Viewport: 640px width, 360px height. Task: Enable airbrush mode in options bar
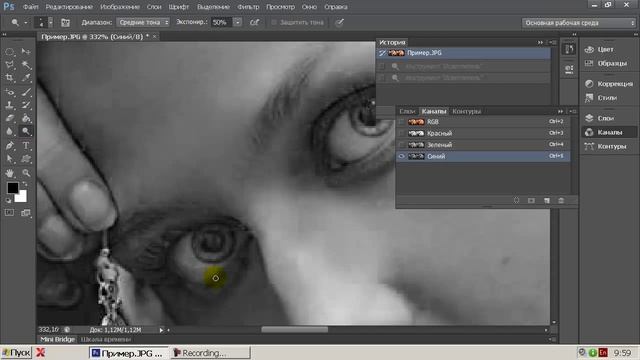[254, 22]
